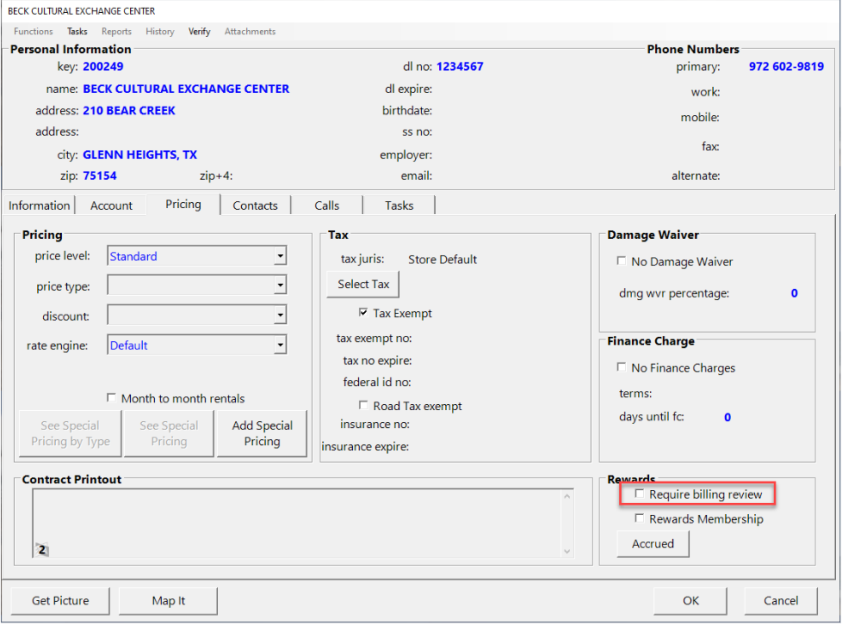Click Add Special Pricing
The image size is (842, 625).
(262, 433)
